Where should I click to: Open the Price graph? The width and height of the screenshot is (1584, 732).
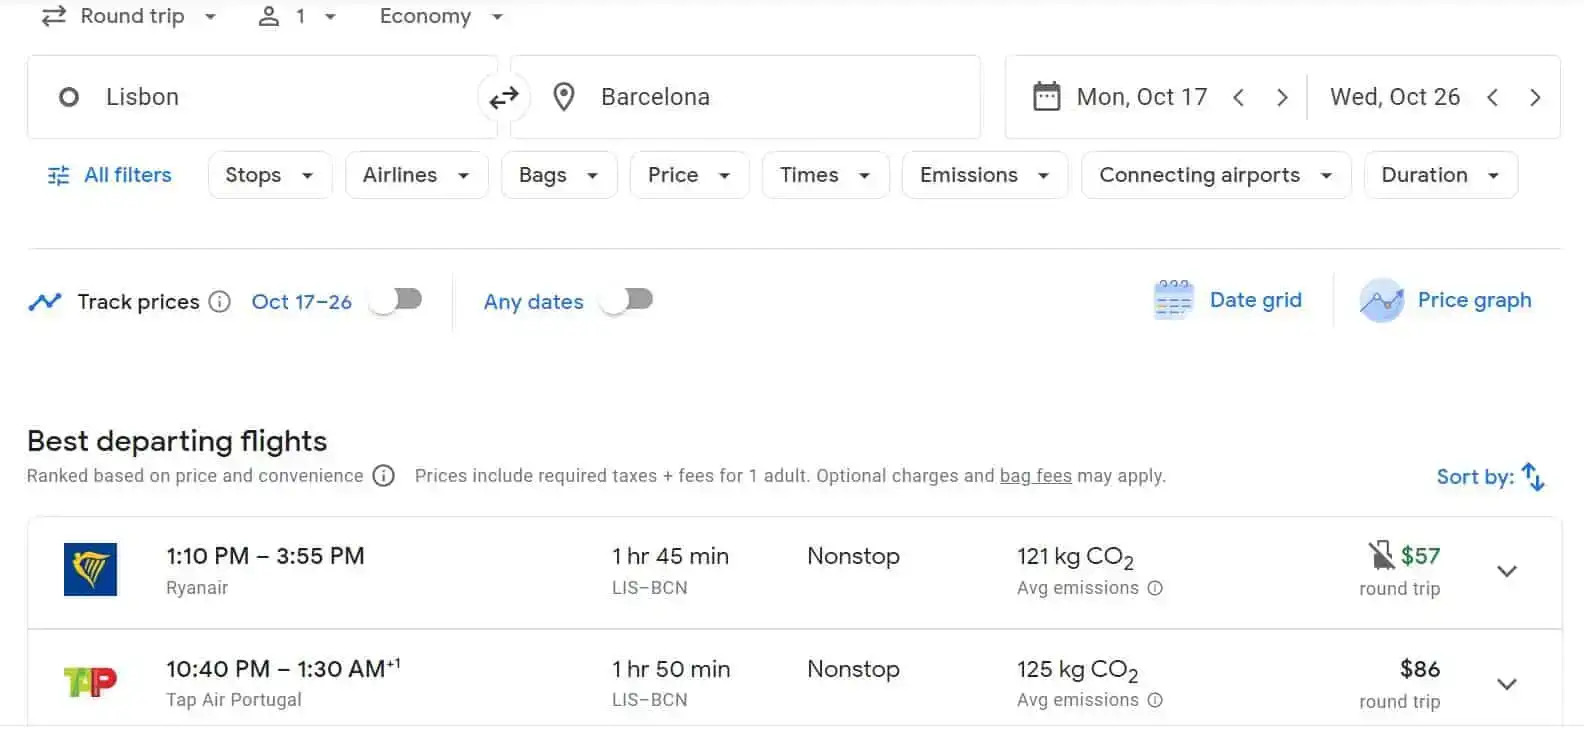pos(1446,300)
